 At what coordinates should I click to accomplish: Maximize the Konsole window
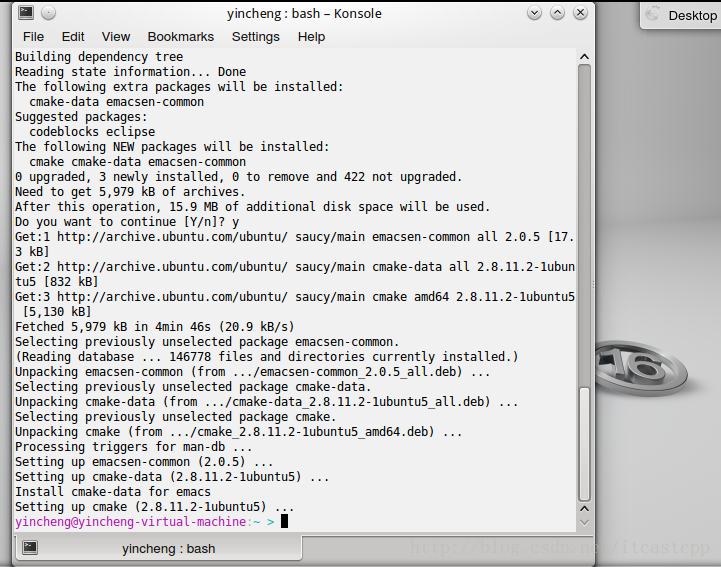click(x=557, y=13)
